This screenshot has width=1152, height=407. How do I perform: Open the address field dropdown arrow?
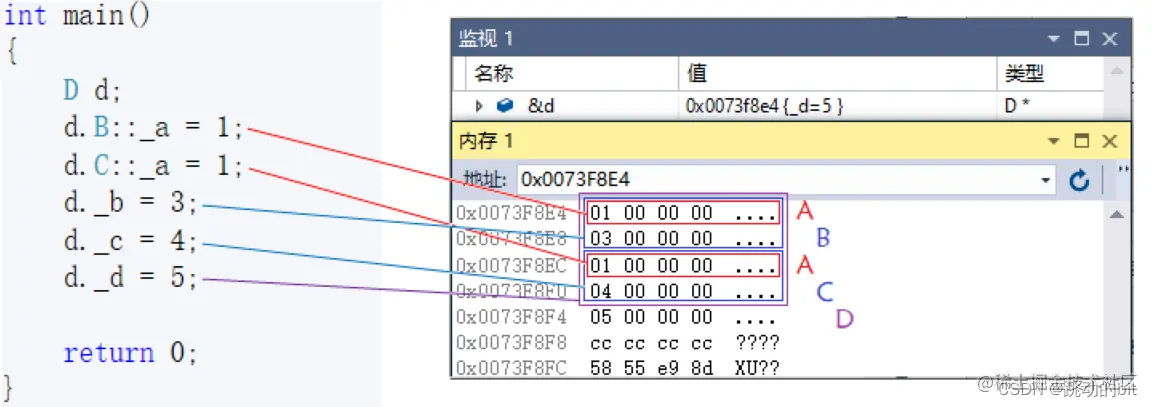1046,180
